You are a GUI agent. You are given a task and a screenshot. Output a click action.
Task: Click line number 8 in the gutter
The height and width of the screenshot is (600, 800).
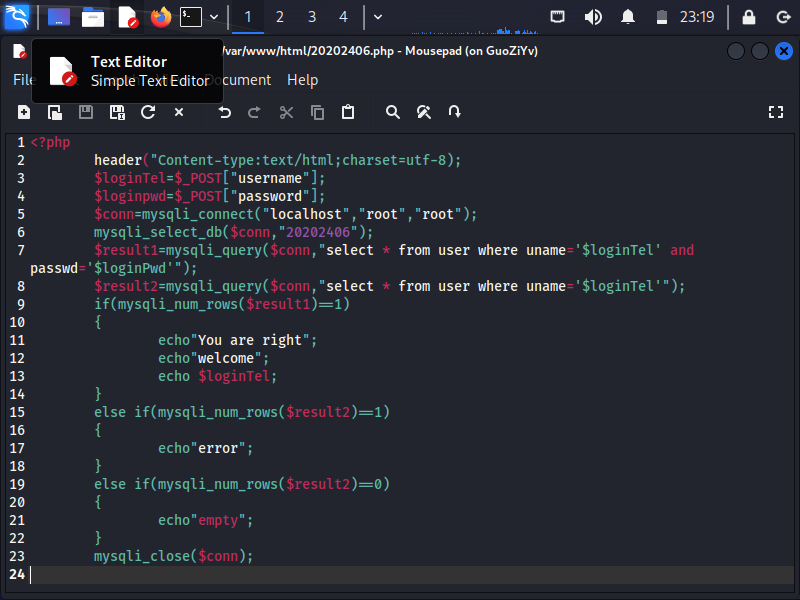[x=20, y=286]
